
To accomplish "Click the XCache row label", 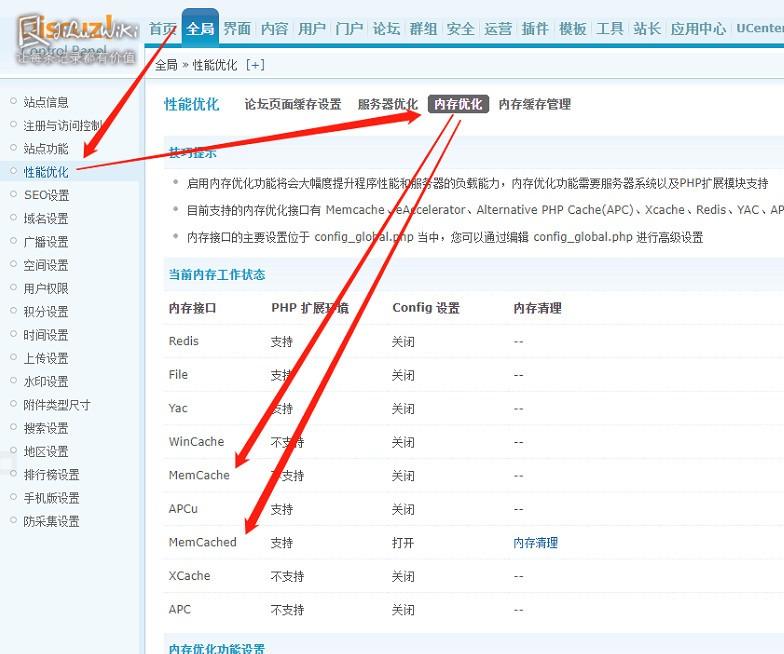I will 190,576.
